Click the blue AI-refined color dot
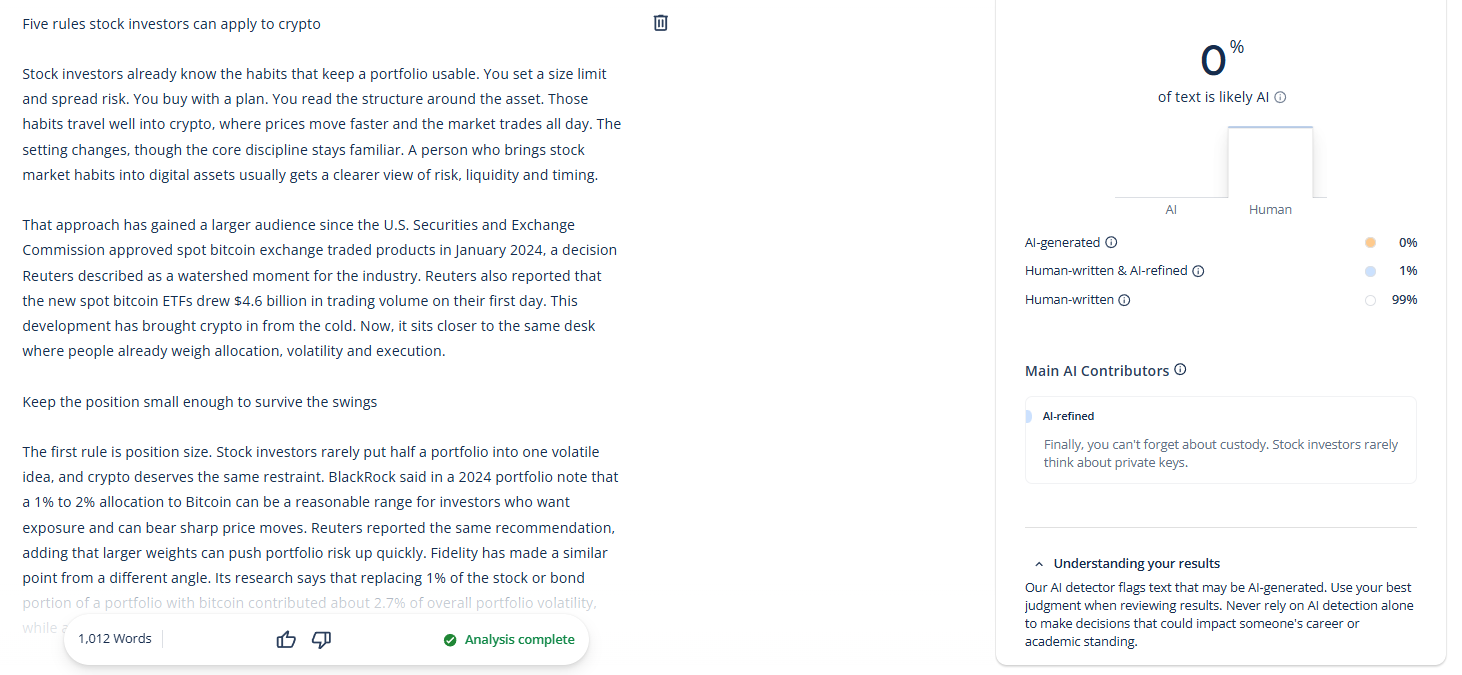 [x=1370, y=271]
